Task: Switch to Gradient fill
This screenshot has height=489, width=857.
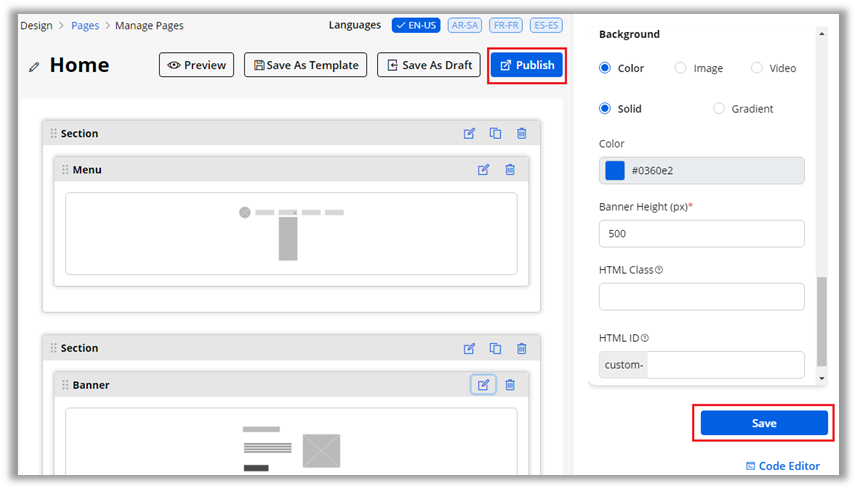Action: pos(719,109)
